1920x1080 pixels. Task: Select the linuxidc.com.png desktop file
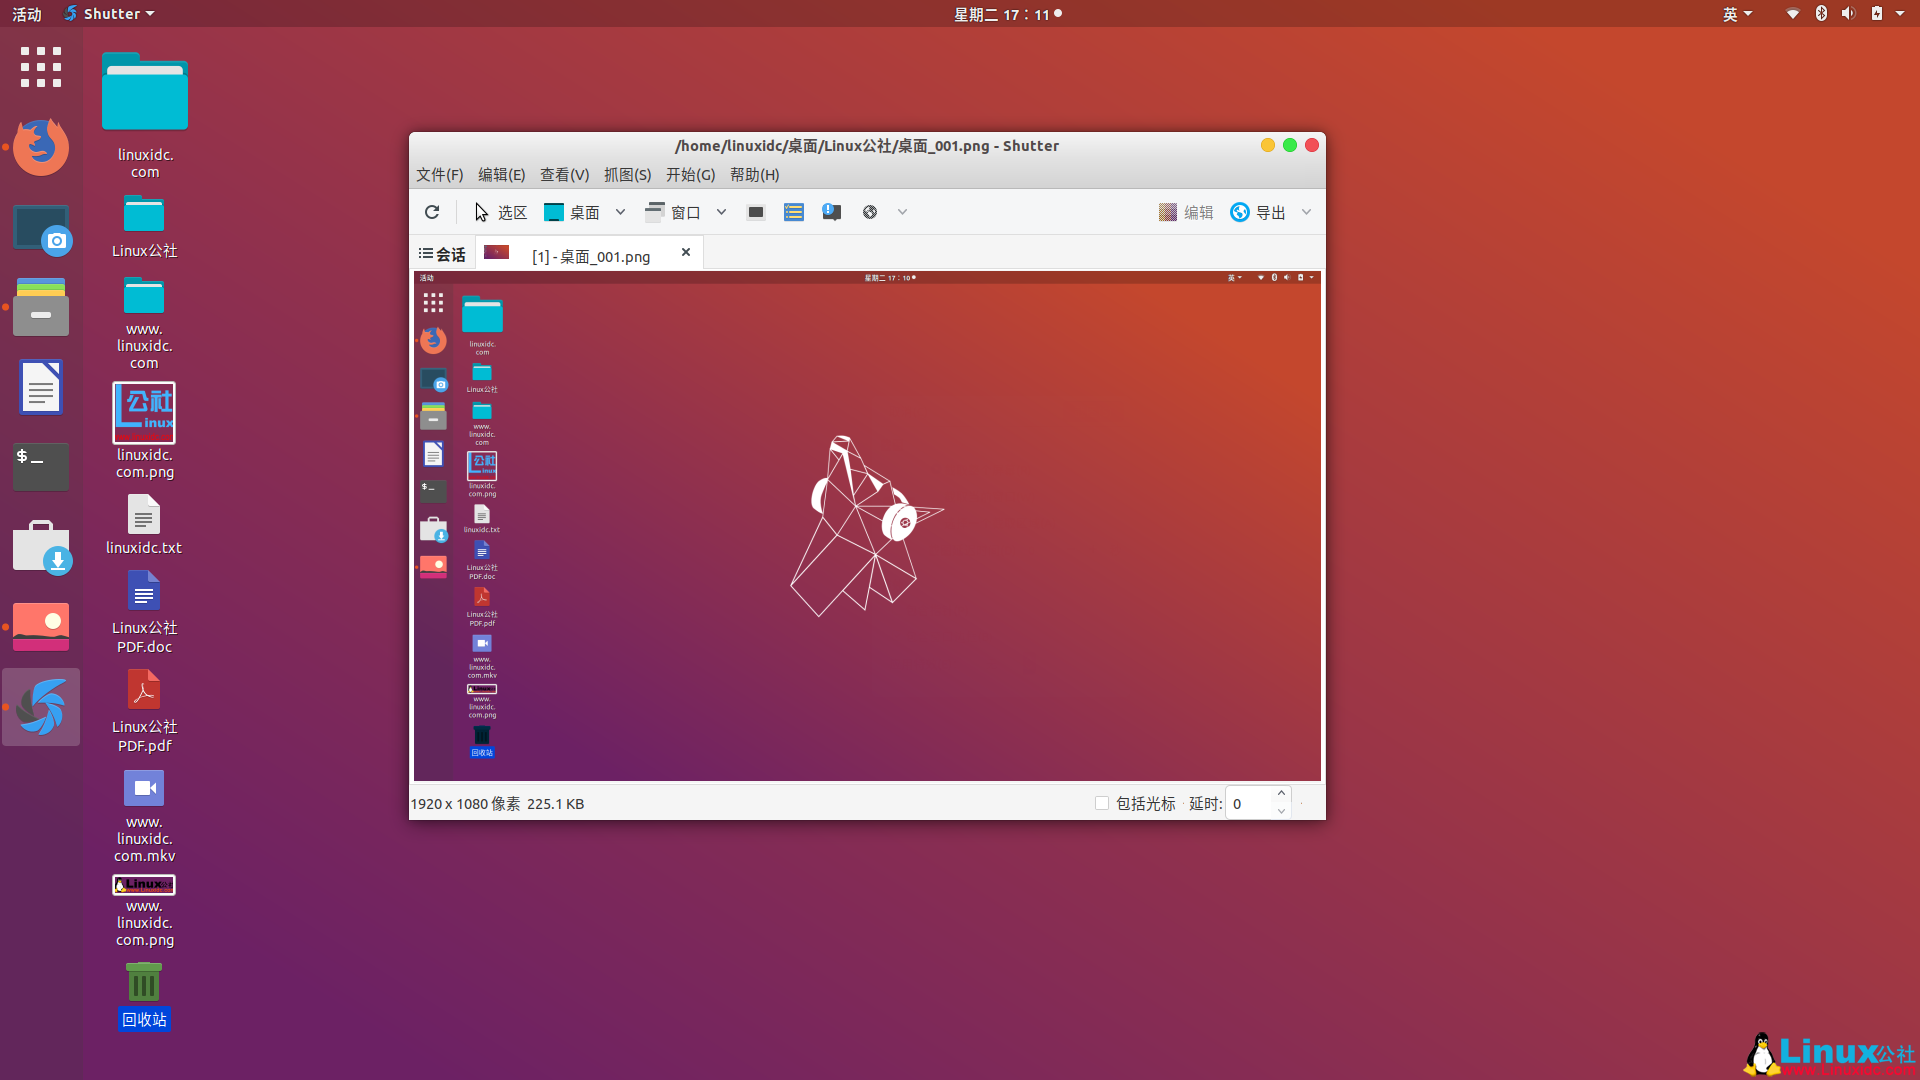coord(145,430)
